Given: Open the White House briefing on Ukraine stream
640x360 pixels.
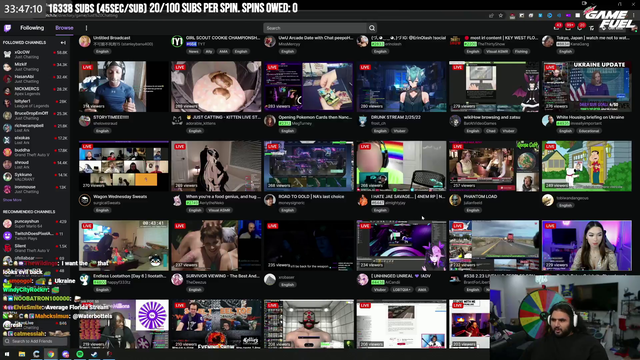Looking at the screenshot, I should pyautogui.click(x=590, y=117).
